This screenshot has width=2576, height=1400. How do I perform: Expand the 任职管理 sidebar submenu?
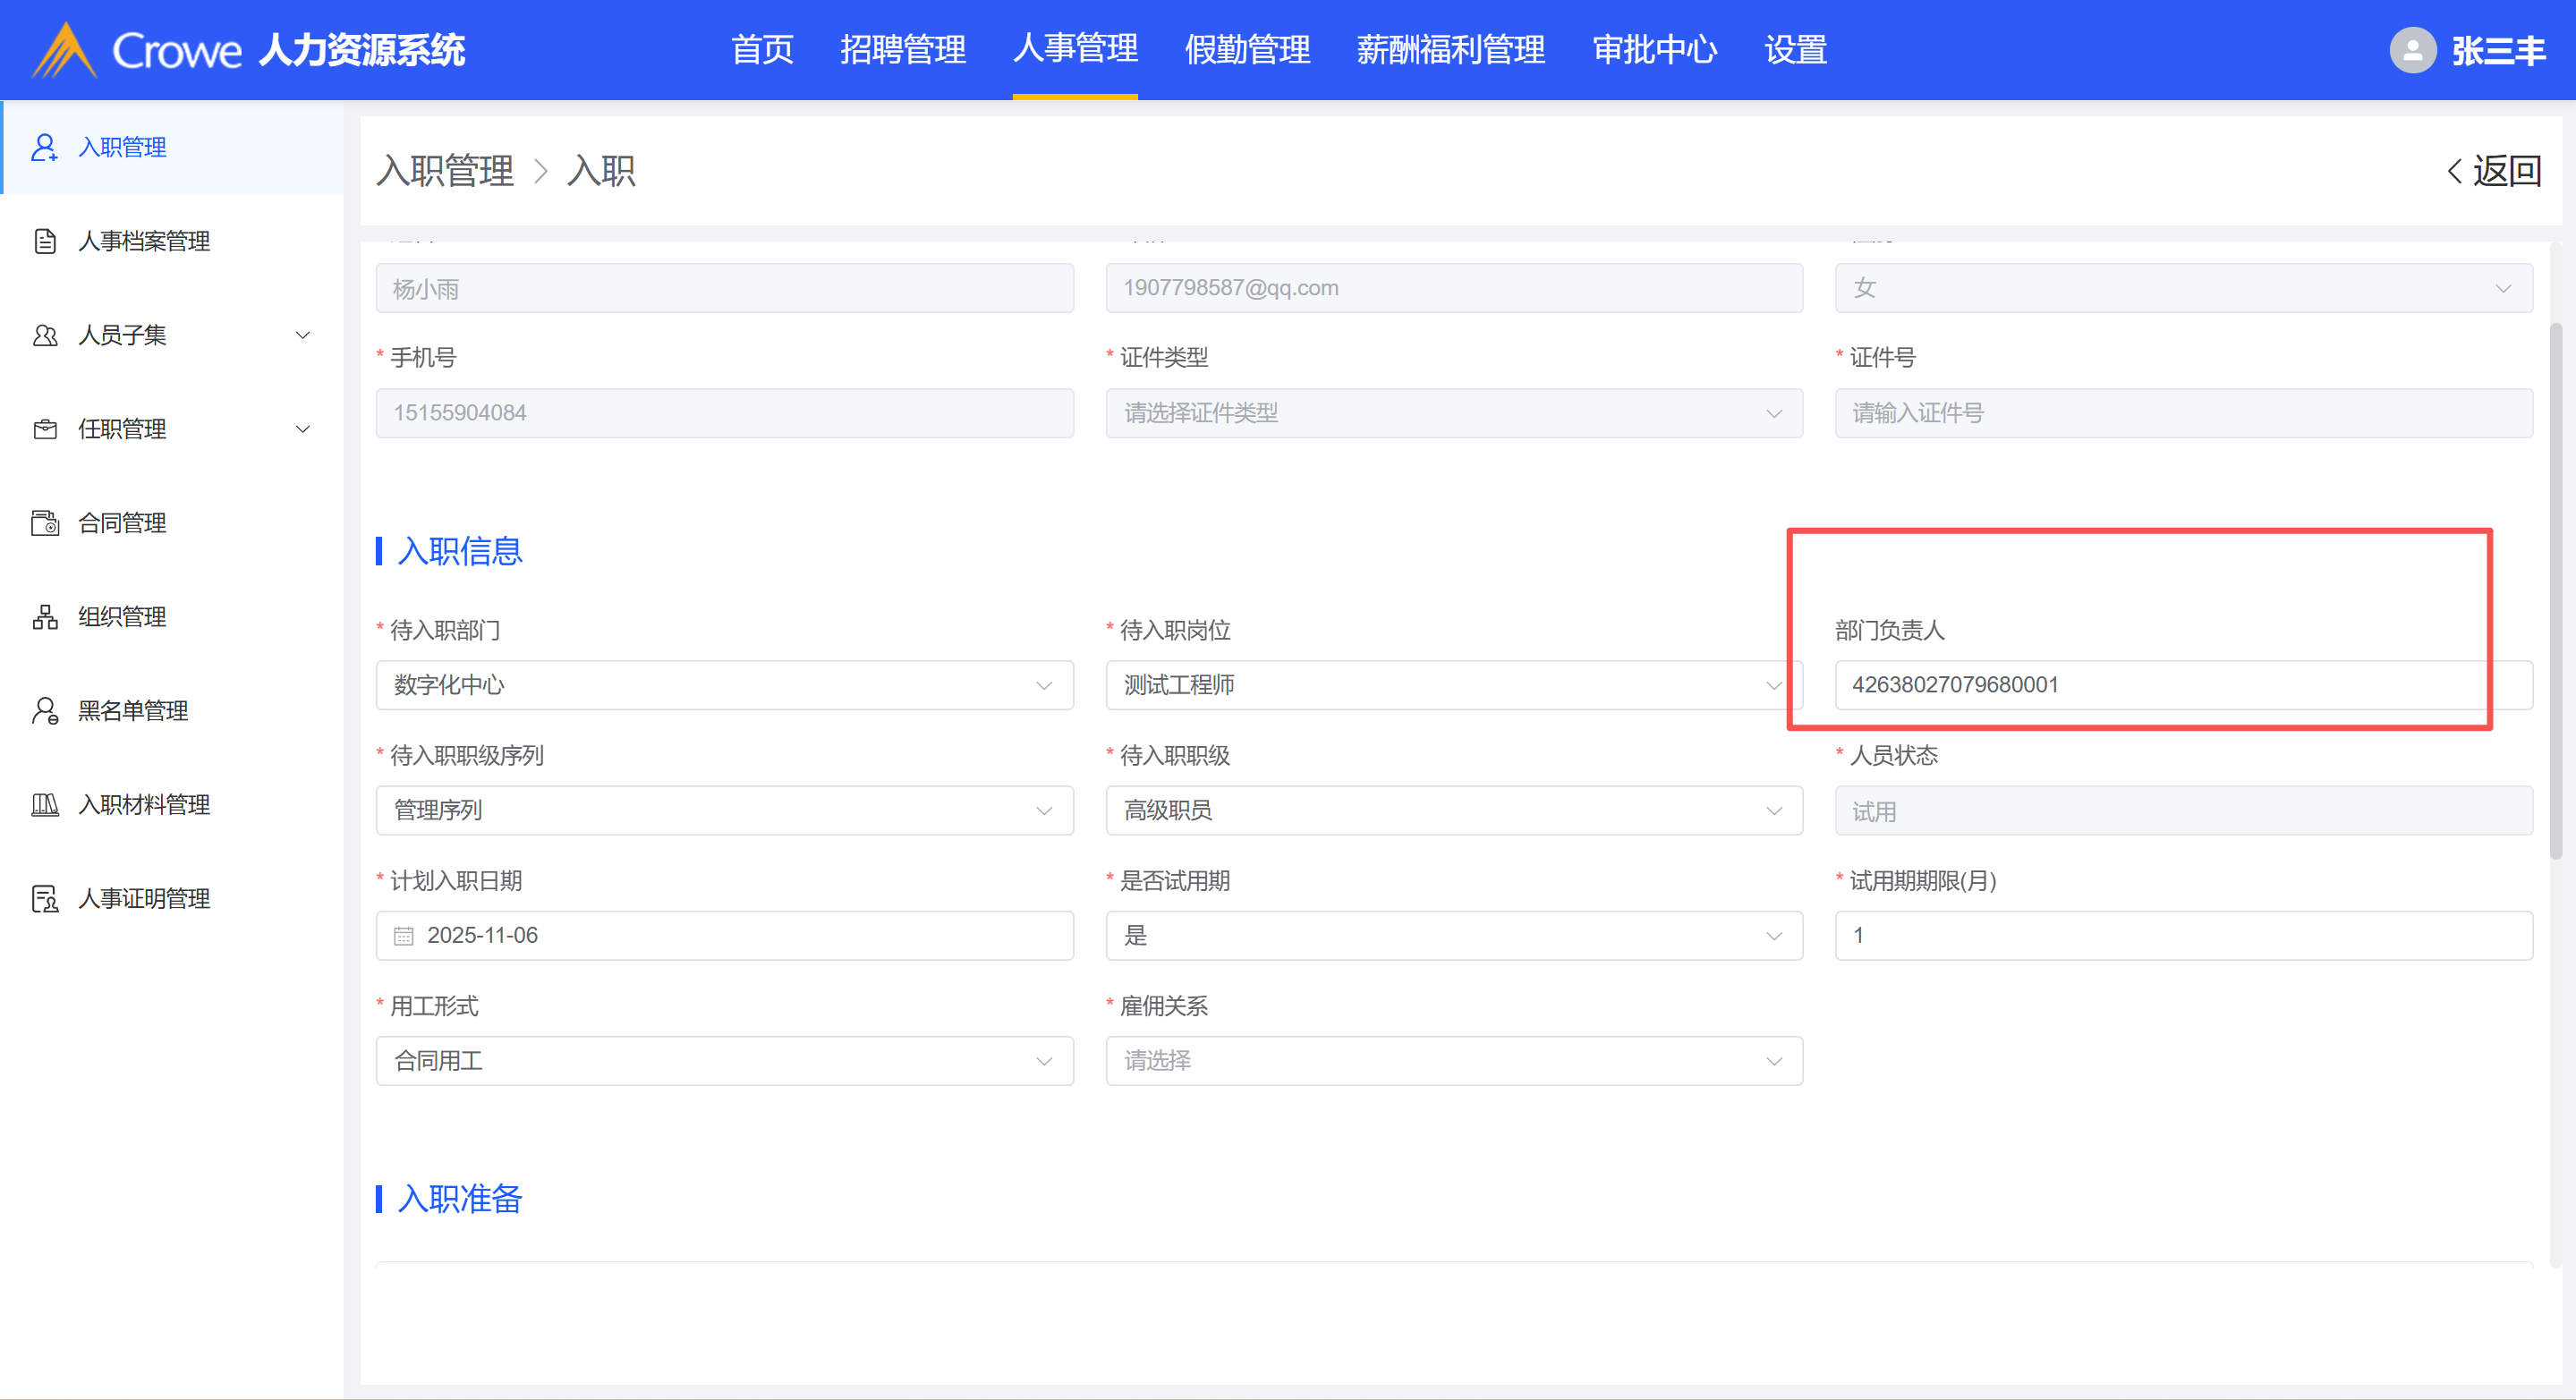[302, 429]
